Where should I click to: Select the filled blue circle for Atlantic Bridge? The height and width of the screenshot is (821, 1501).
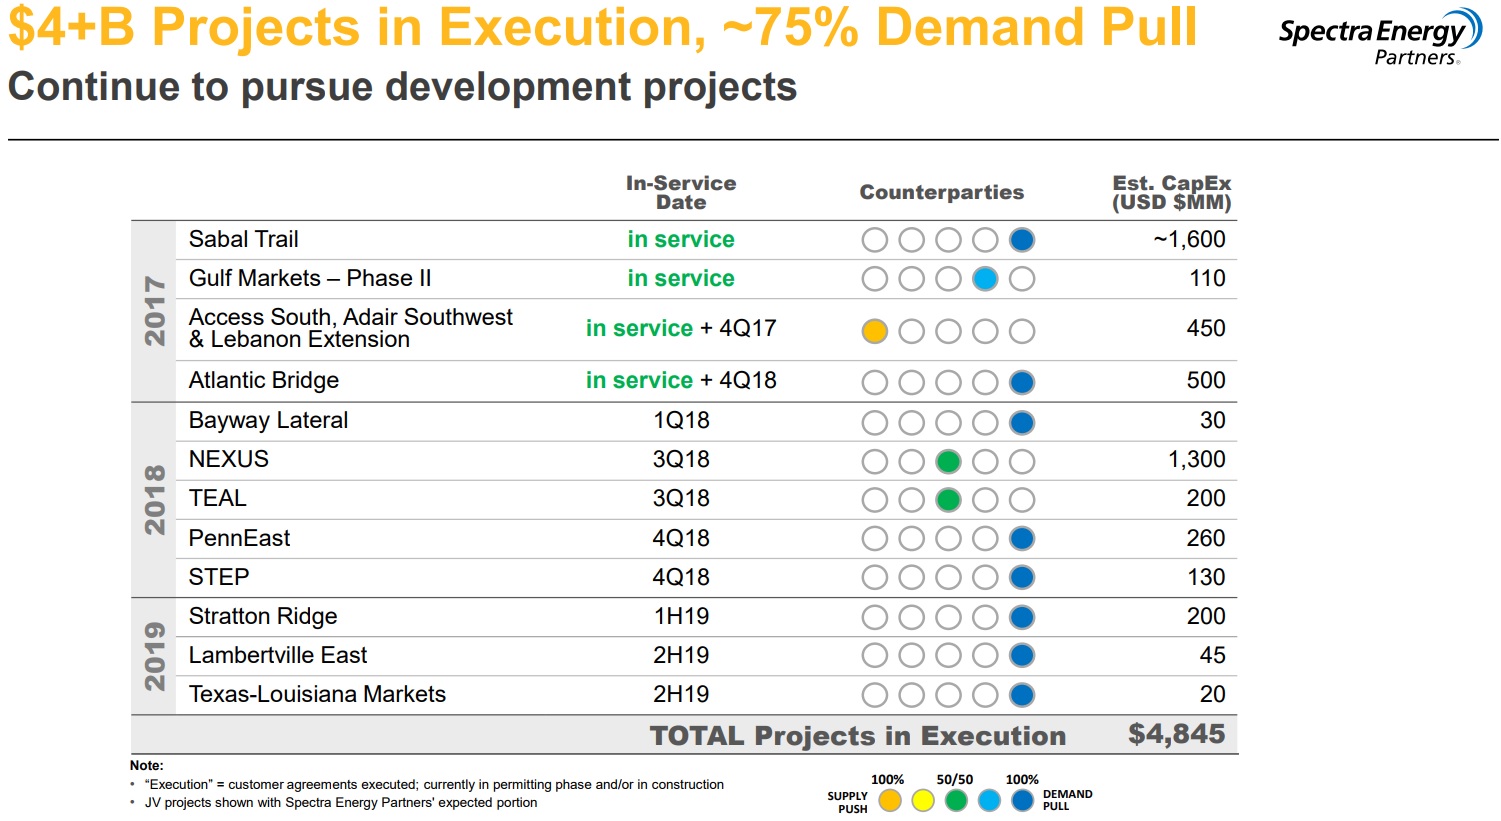coord(1021,382)
